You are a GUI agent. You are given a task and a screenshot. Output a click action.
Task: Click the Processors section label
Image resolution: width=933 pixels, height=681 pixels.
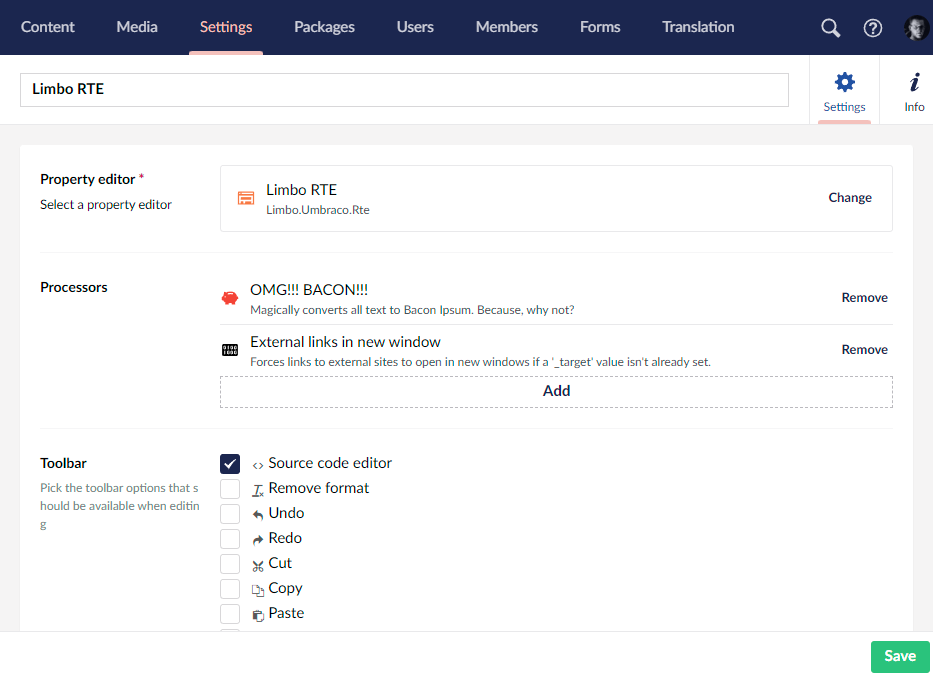tap(74, 288)
